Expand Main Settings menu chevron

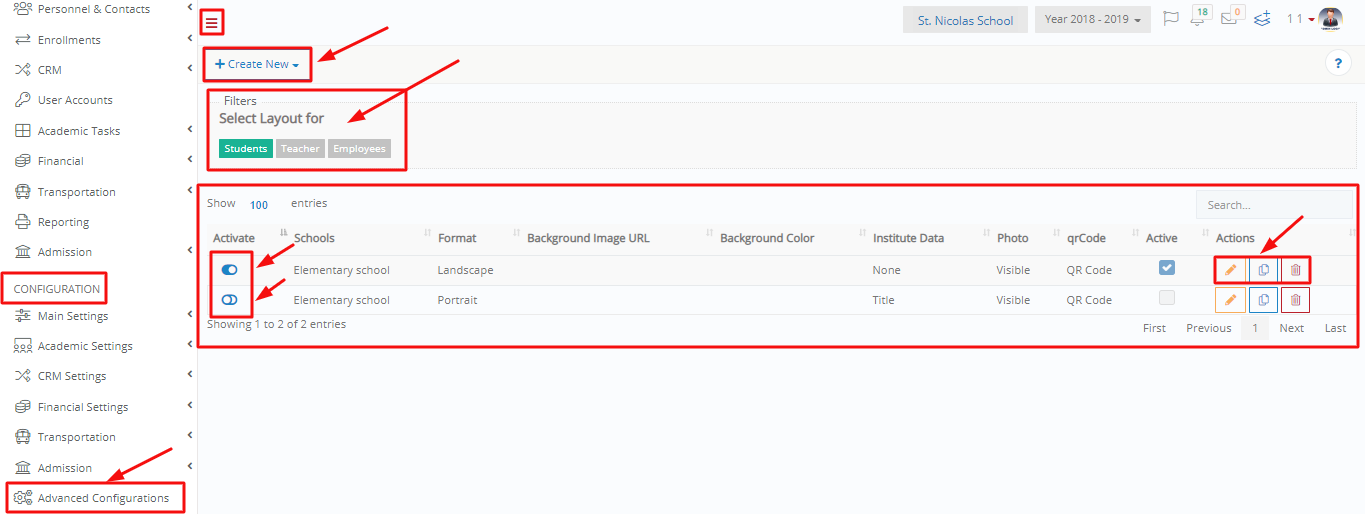190,315
